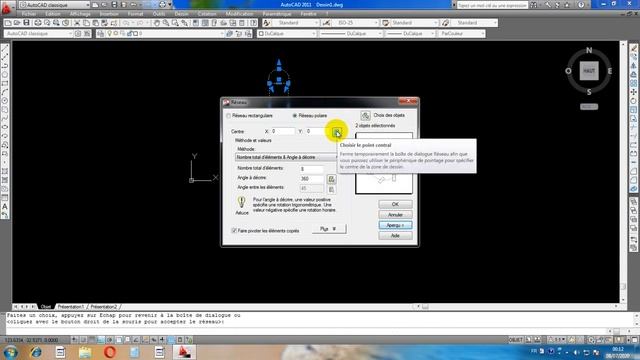Image resolution: width=640 pixels, height=360 pixels.
Task: Open the layer control dropdown
Action: 165,34
